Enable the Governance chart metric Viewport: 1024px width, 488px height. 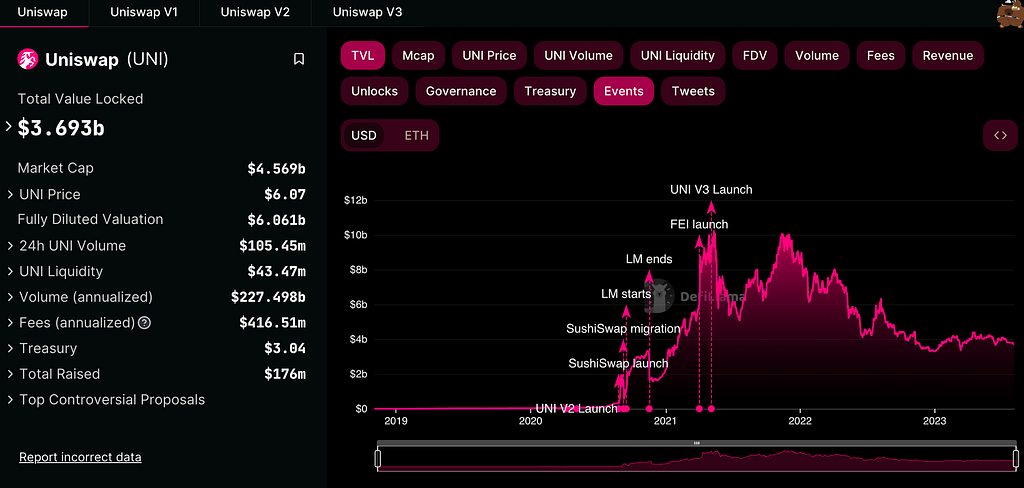tap(461, 91)
